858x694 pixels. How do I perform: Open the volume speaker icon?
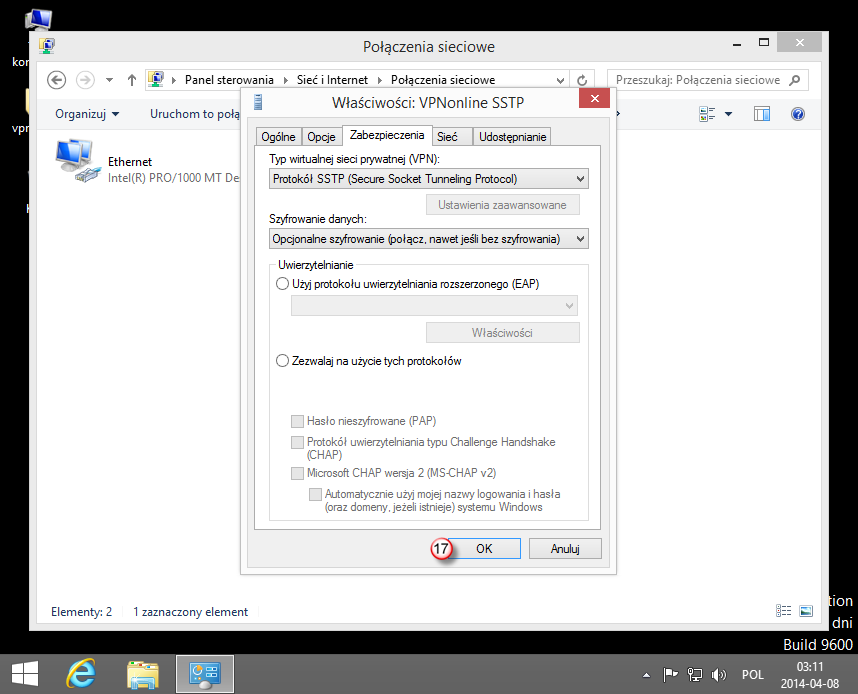(x=718, y=675)
